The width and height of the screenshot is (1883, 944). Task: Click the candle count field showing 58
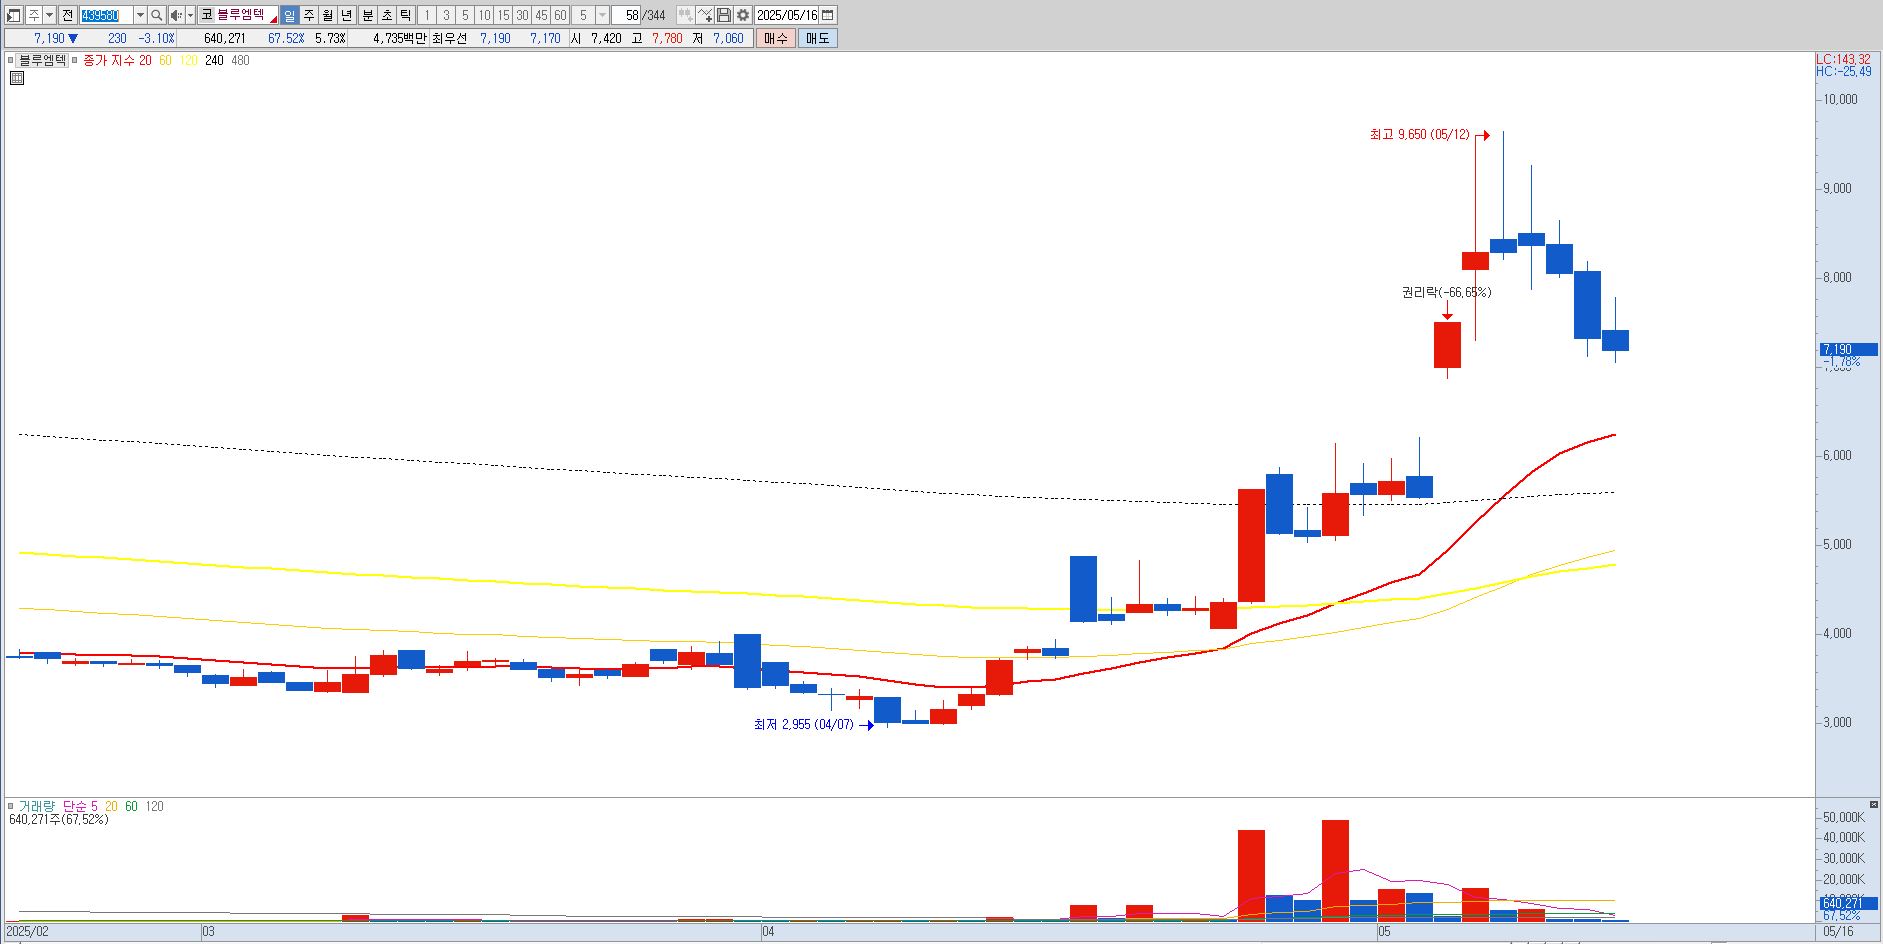point(626,15)
